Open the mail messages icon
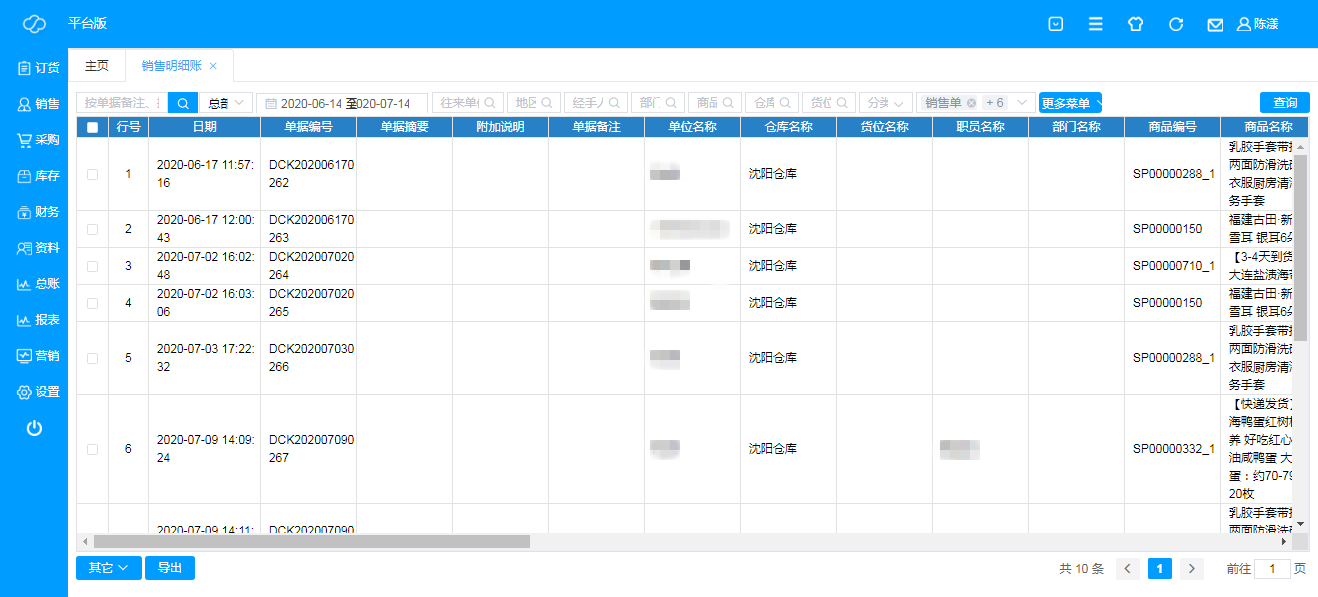1318x597 pixels. [x=1215, y=24]
